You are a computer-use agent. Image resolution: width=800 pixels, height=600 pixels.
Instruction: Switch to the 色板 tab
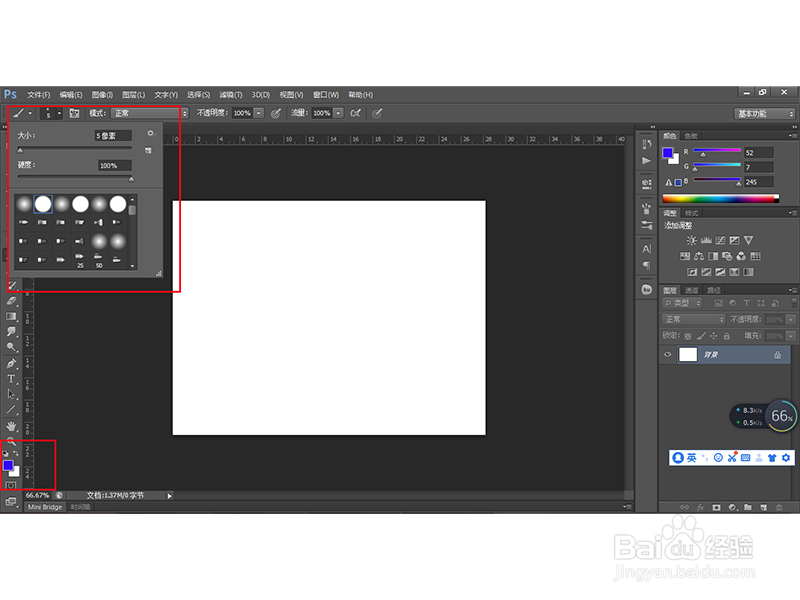coord(691,136)
